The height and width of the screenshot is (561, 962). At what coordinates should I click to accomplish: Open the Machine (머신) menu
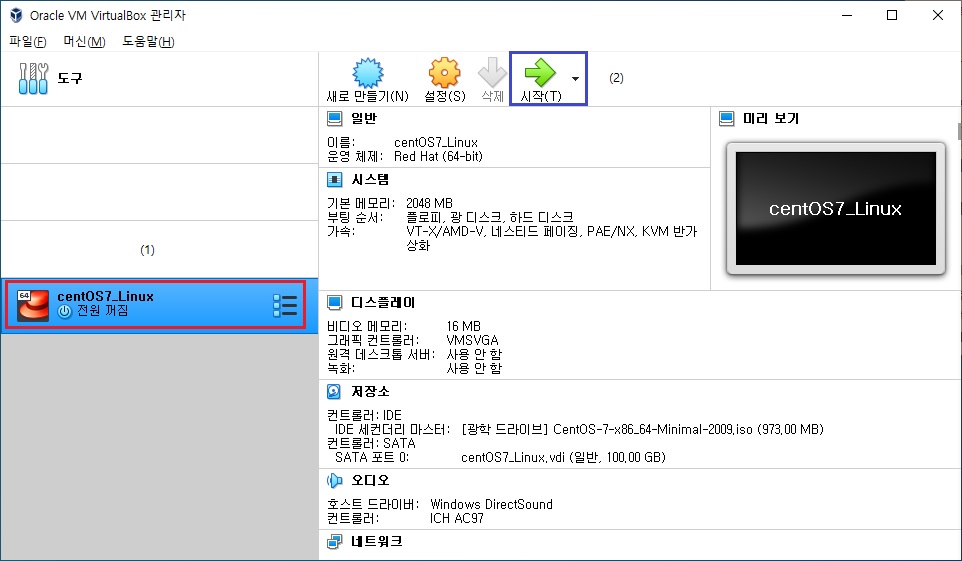tap(84, 41)
